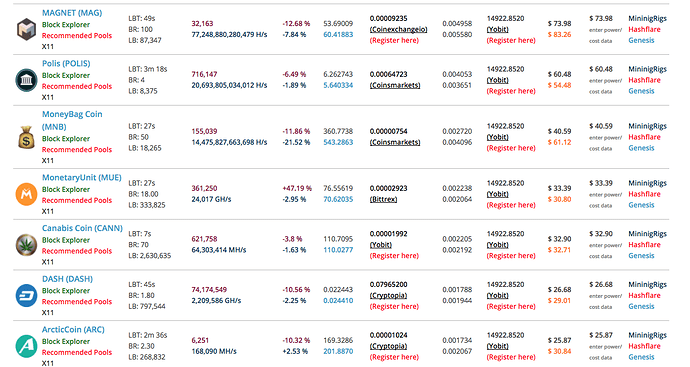Screen dimensions: 690x367
Task: View Recommended Pools for MoneyBag Coin
Action: click(77, 150)
